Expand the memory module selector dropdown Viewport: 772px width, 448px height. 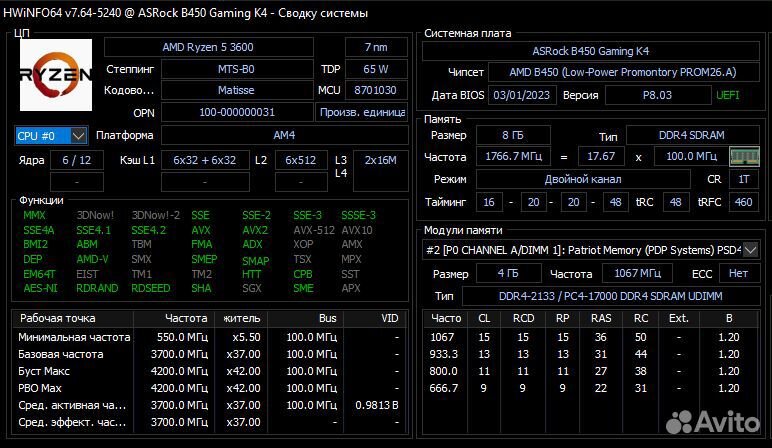[x=750, y=250]
